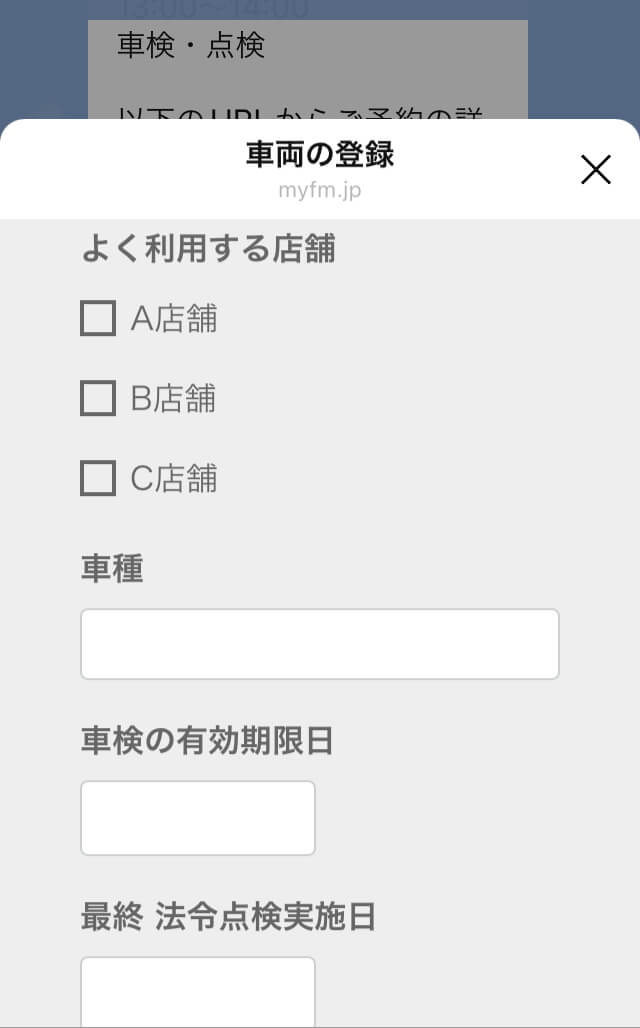
Task: Tap the C店舗 label text
Action: pos(174,479)
